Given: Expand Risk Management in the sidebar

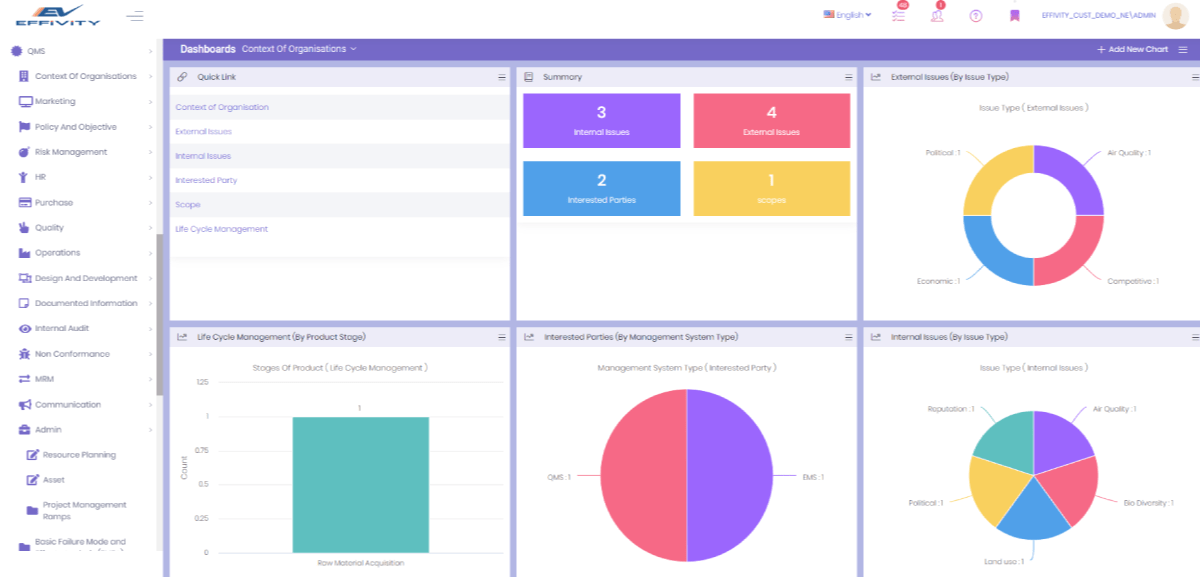Looking at the screenshot, I should coord(70,152).
